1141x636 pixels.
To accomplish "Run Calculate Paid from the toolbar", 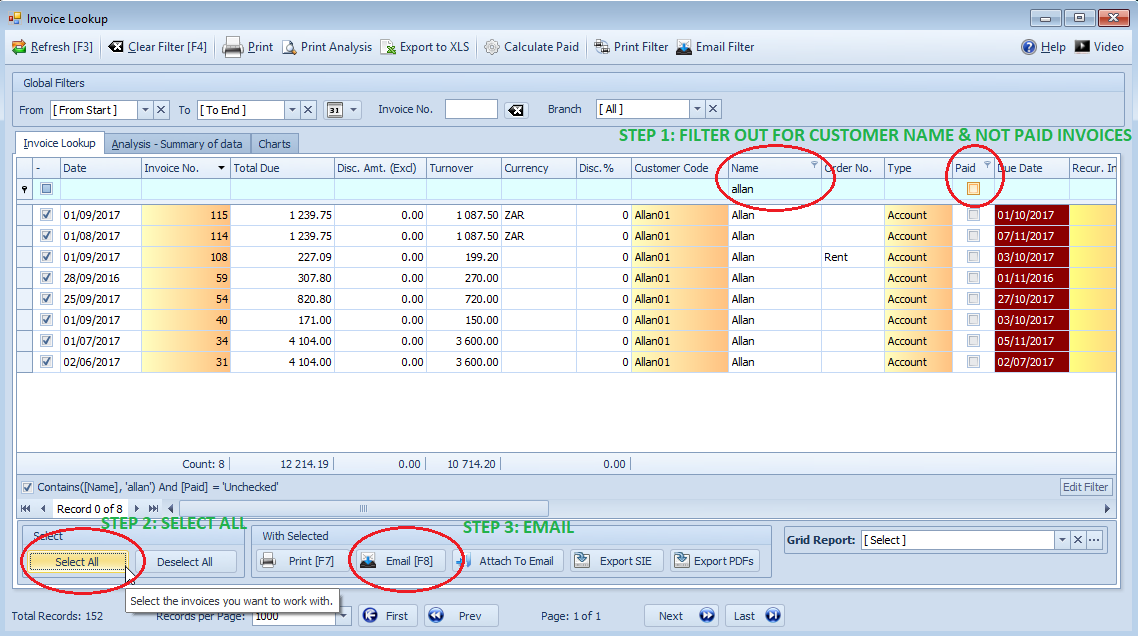I will point(532,47).
